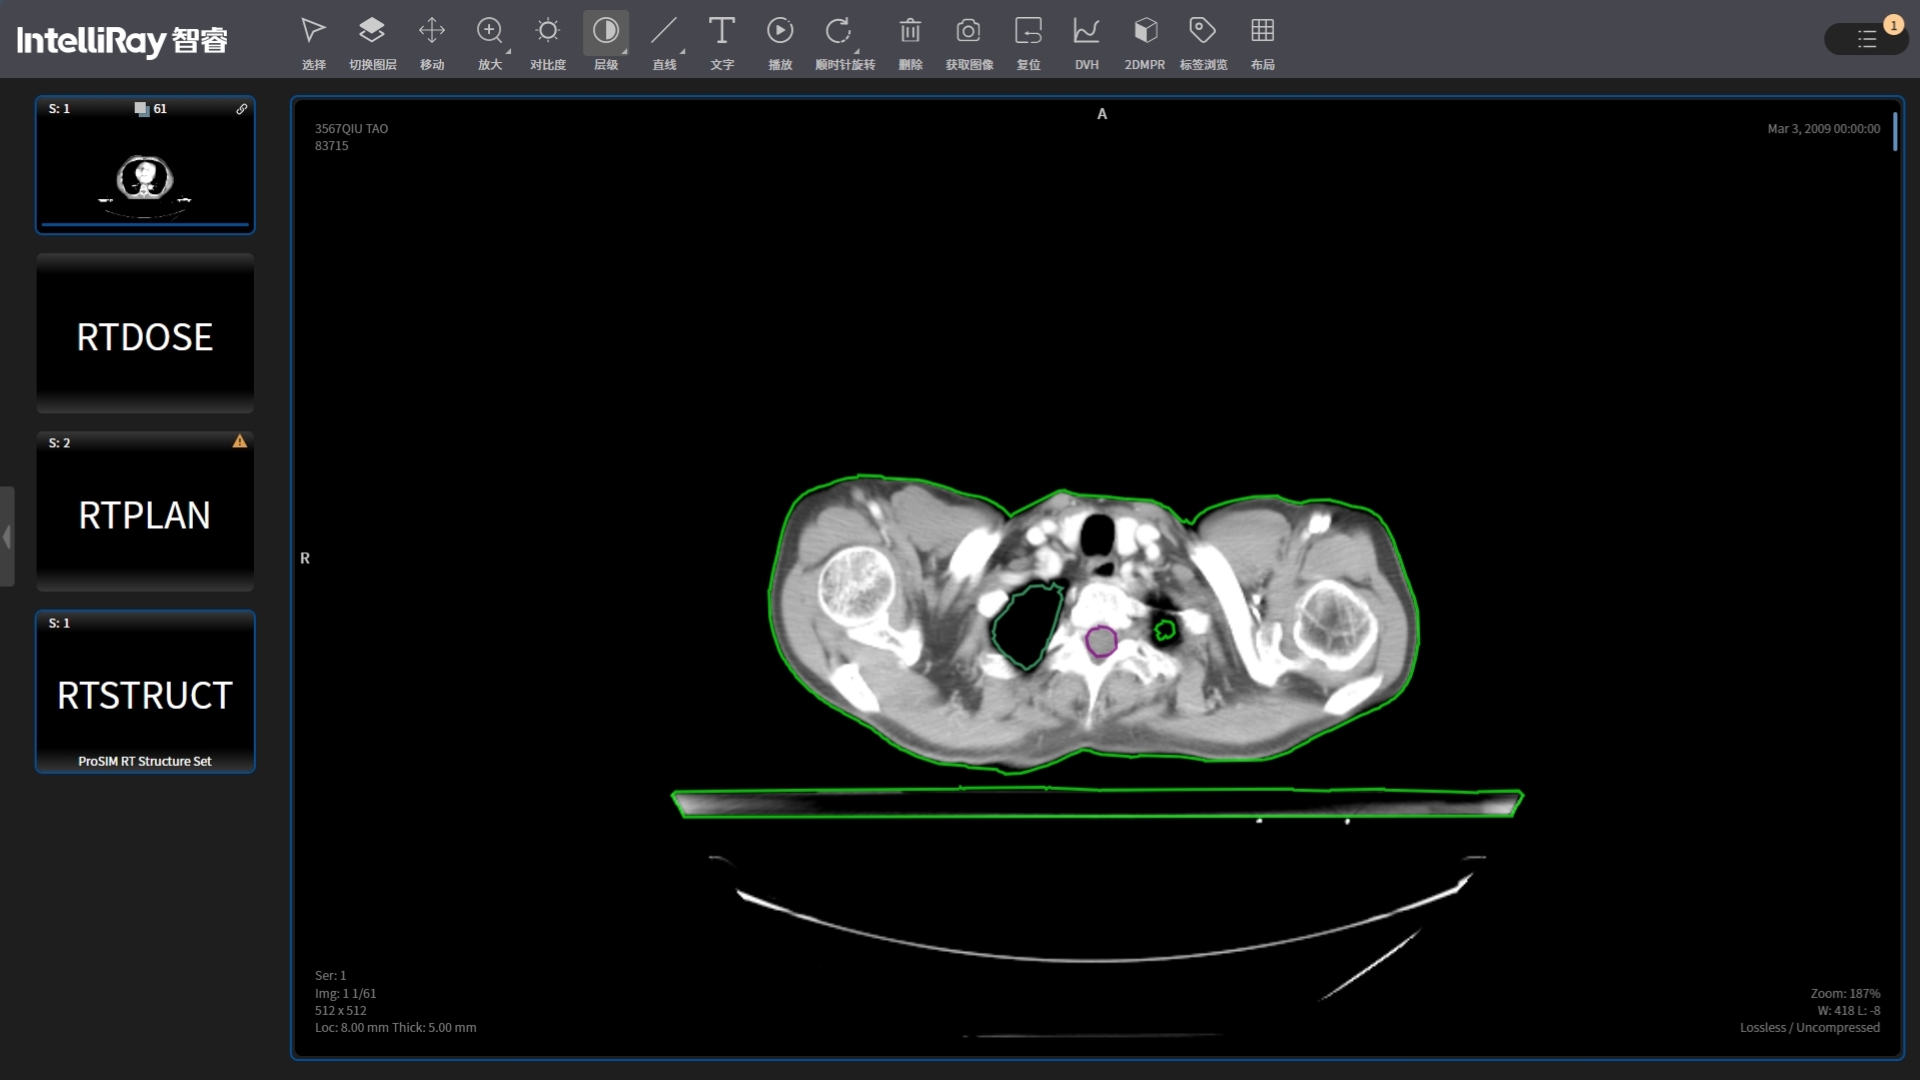Image resolution: width=1920 pixels, height=1080 pixels.
Task: Select the RTPLAN series thumbnail
Action: coord(145,512)
